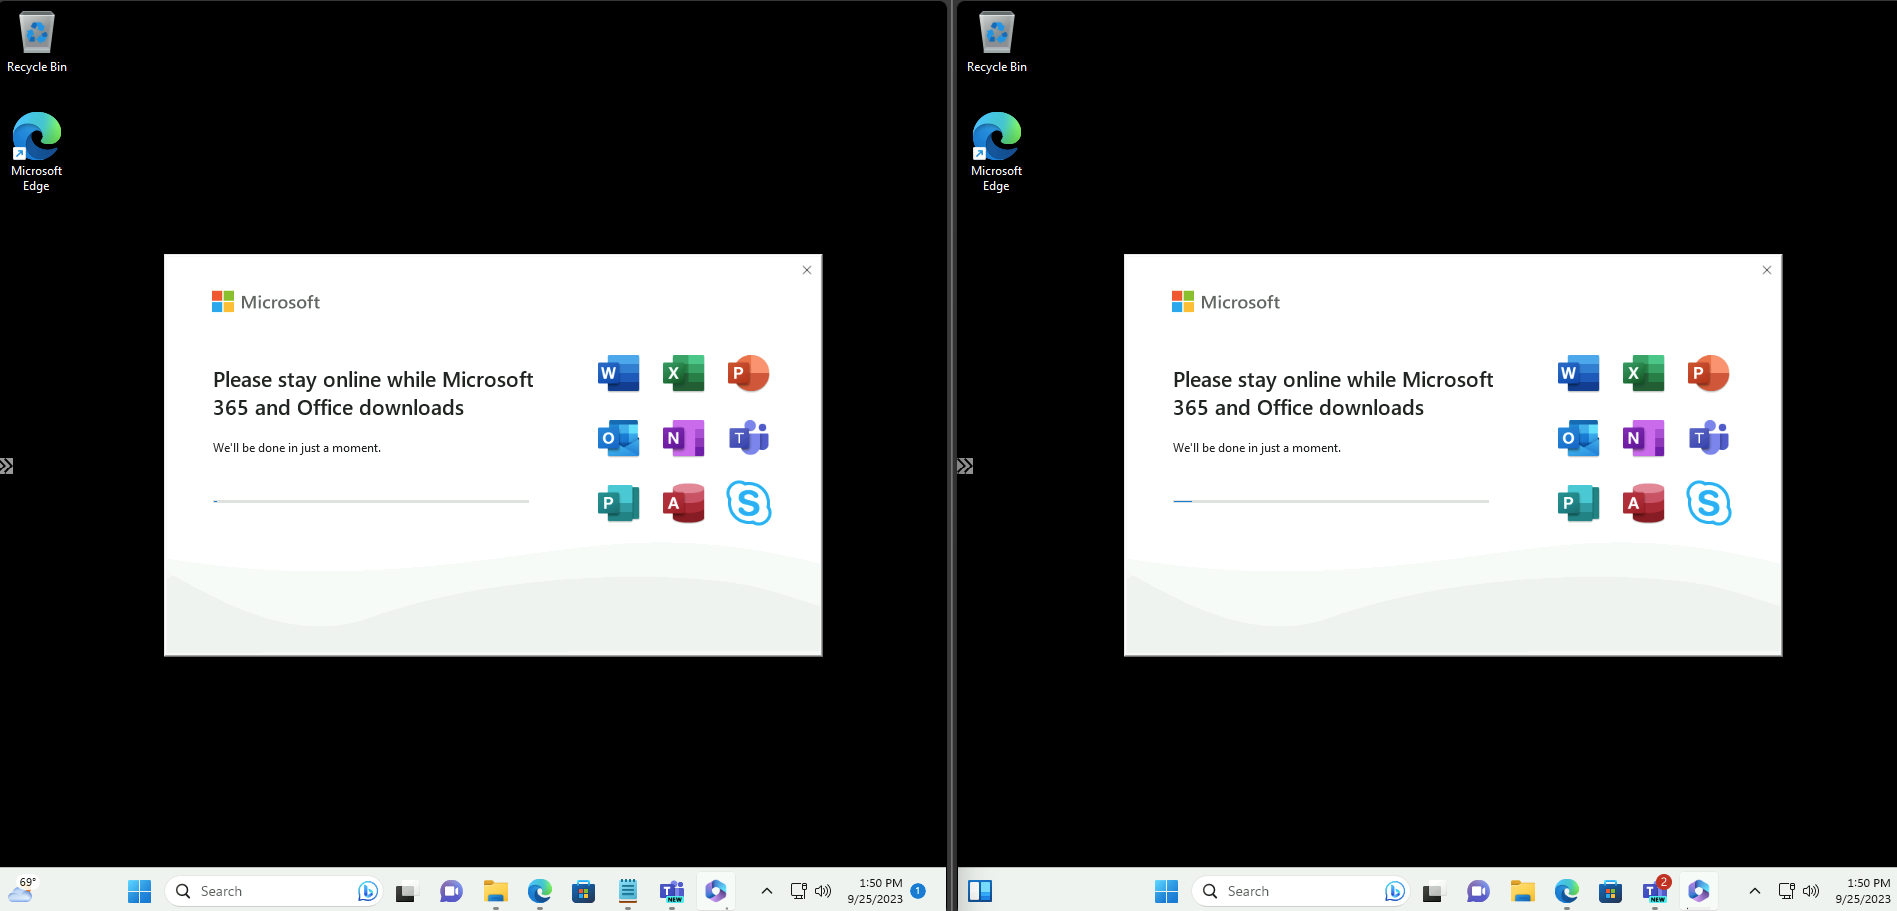Open volume control on right taskbar

(x=1811, y=891)
